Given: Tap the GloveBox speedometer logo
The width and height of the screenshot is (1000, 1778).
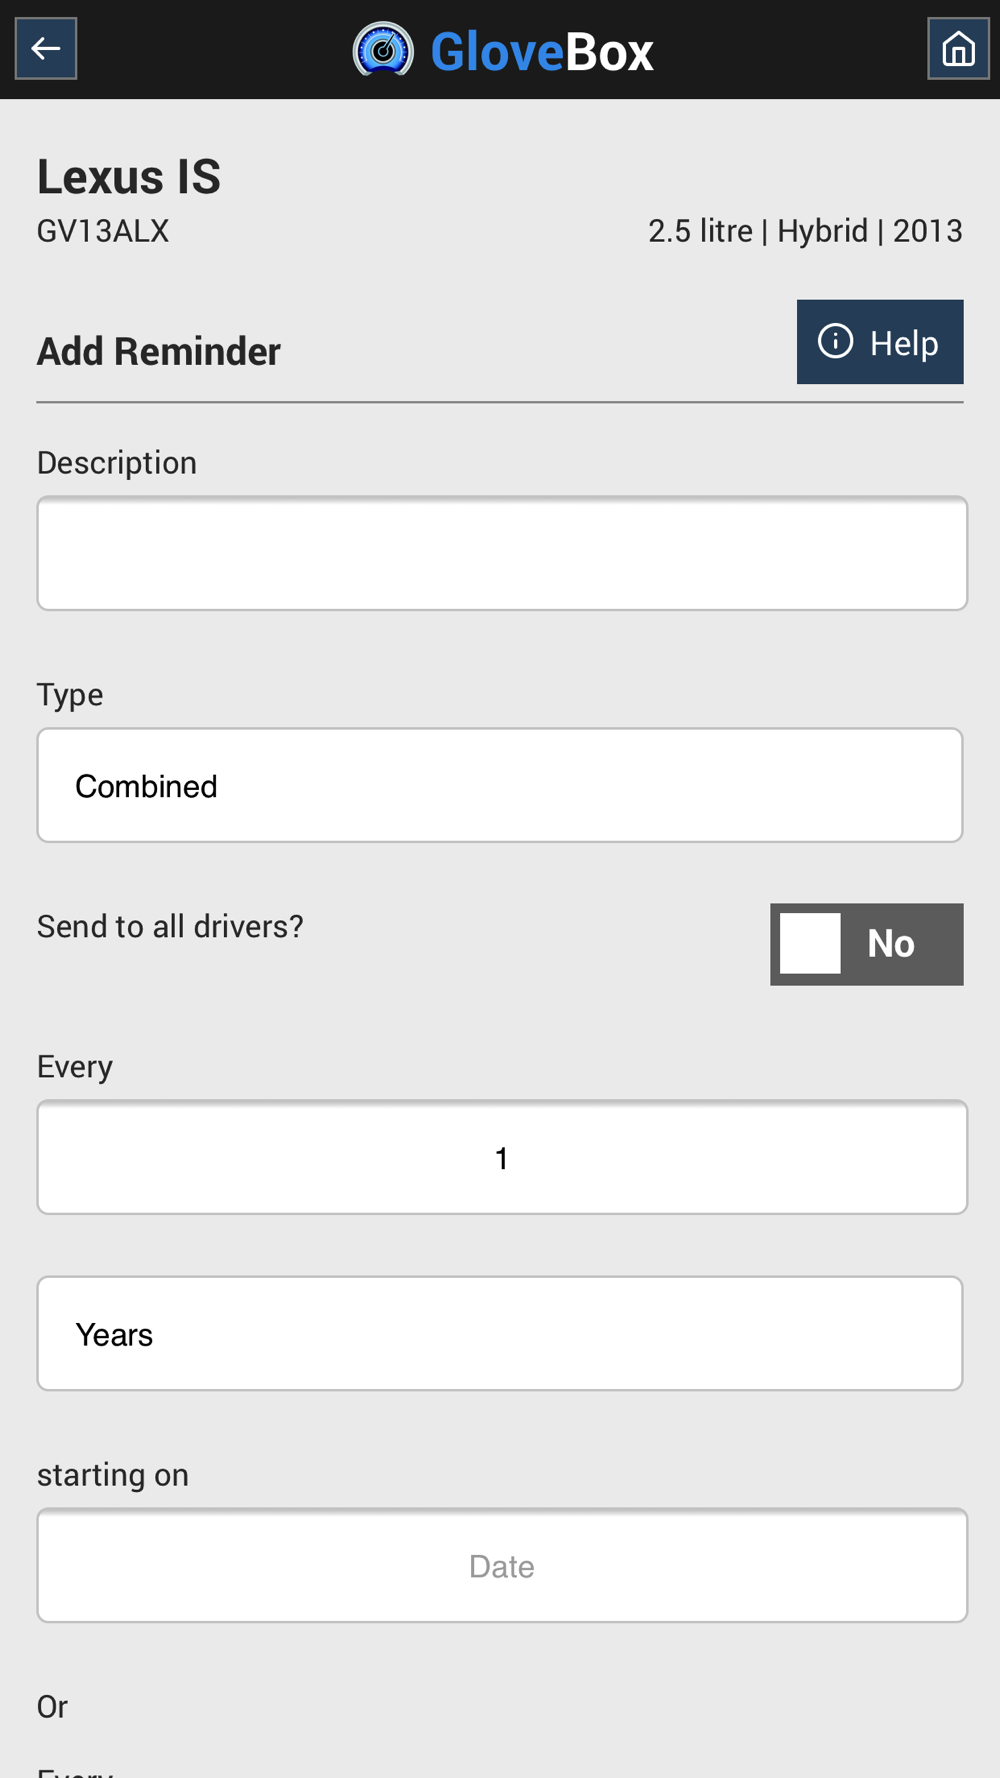Looking at the screenshot, I should [x=383, y=49].
